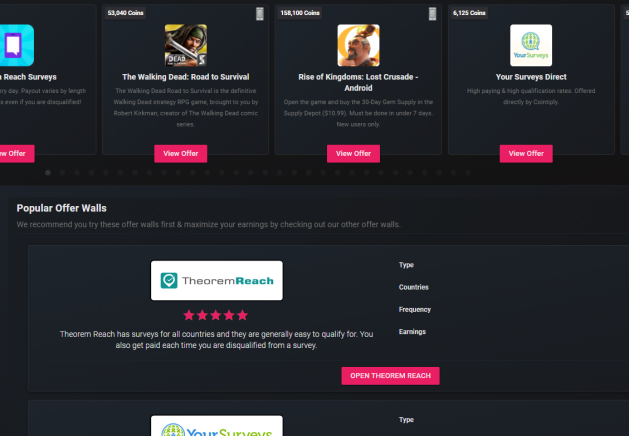
Task: Click the Your Surveys Direct globe icon
Action: point(531,45)
